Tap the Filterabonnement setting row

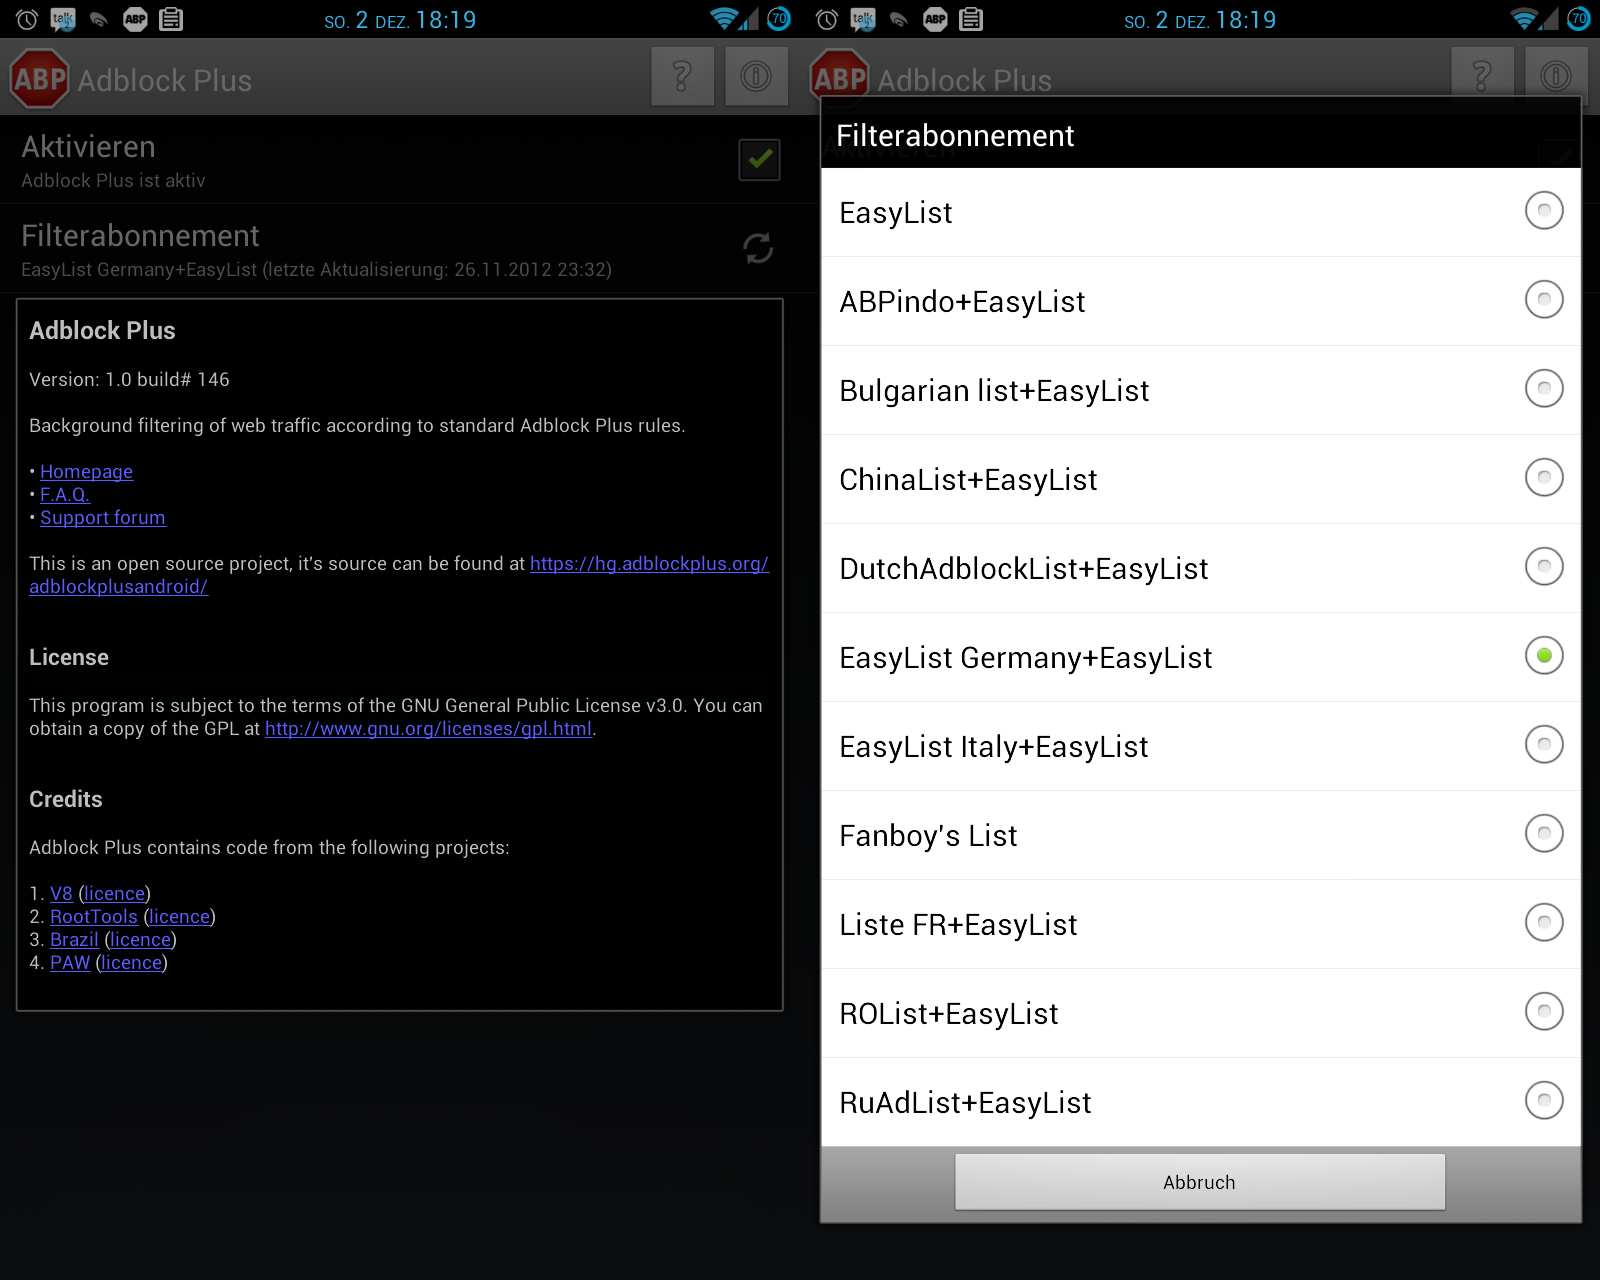400,249
